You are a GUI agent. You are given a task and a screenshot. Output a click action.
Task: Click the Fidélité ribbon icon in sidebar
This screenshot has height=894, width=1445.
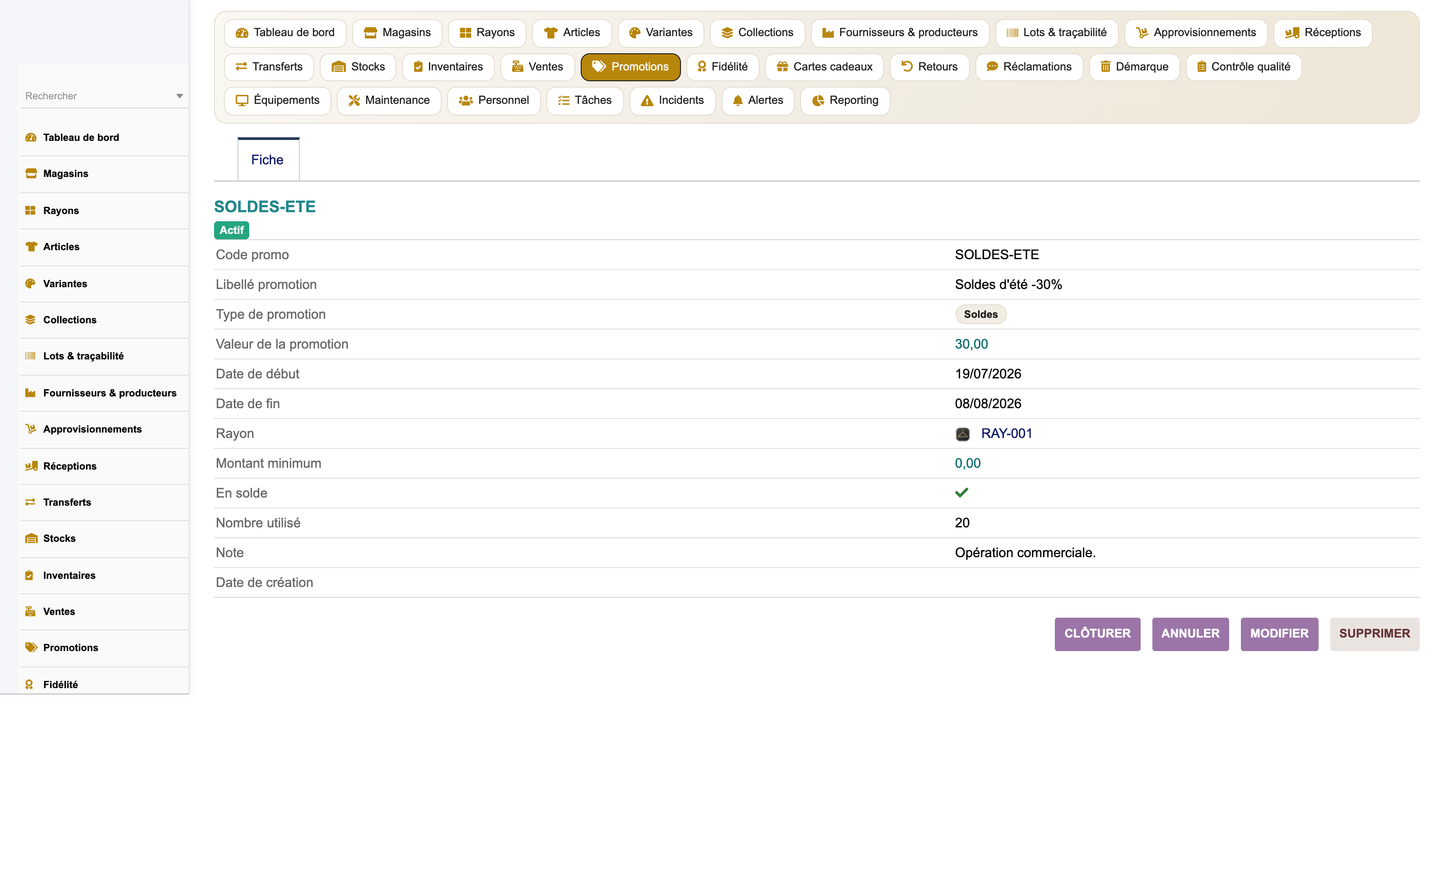coord(31,685)
